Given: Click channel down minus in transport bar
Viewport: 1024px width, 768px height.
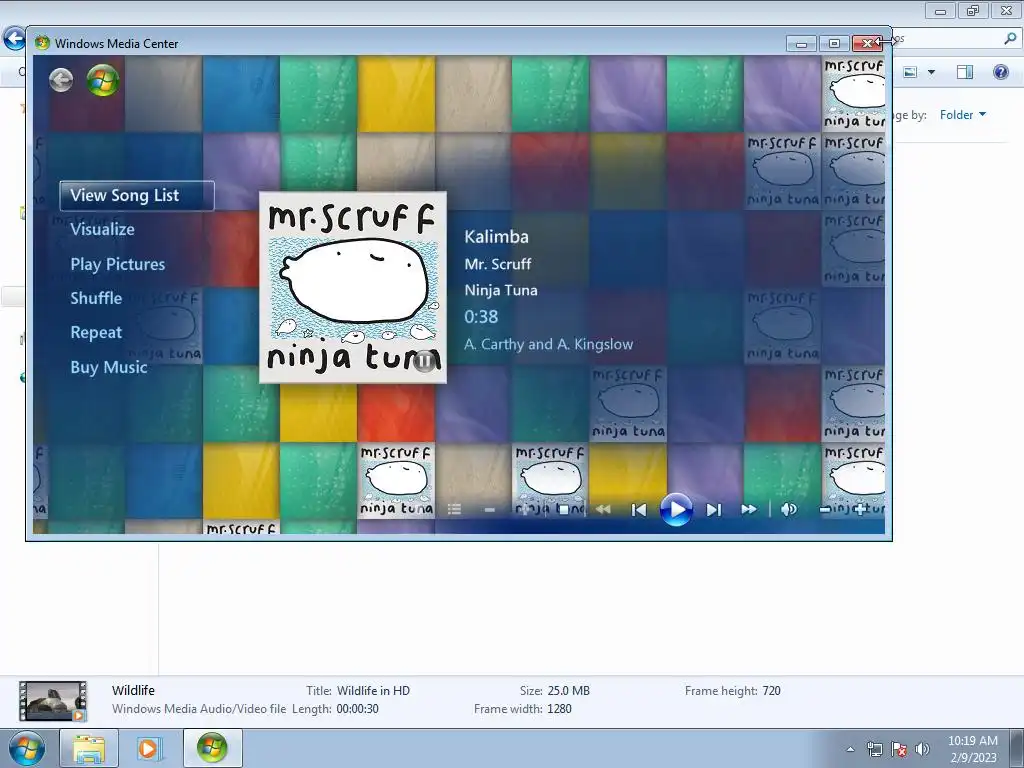Looking at the screenshot, I should tap(490, 509).
